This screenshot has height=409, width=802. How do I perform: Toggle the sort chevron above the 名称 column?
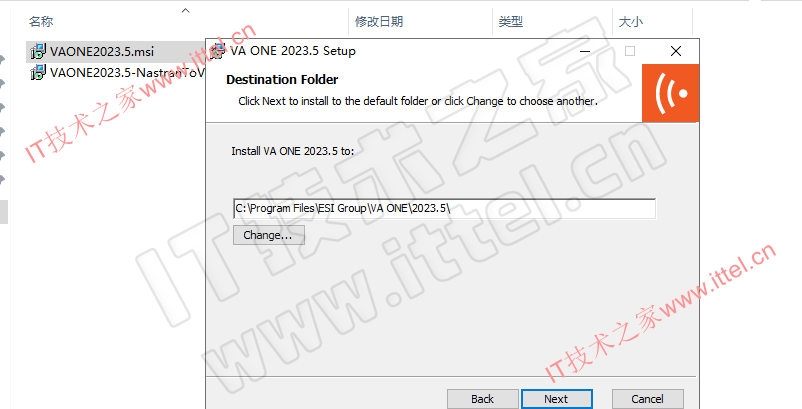tap(186, 10)
